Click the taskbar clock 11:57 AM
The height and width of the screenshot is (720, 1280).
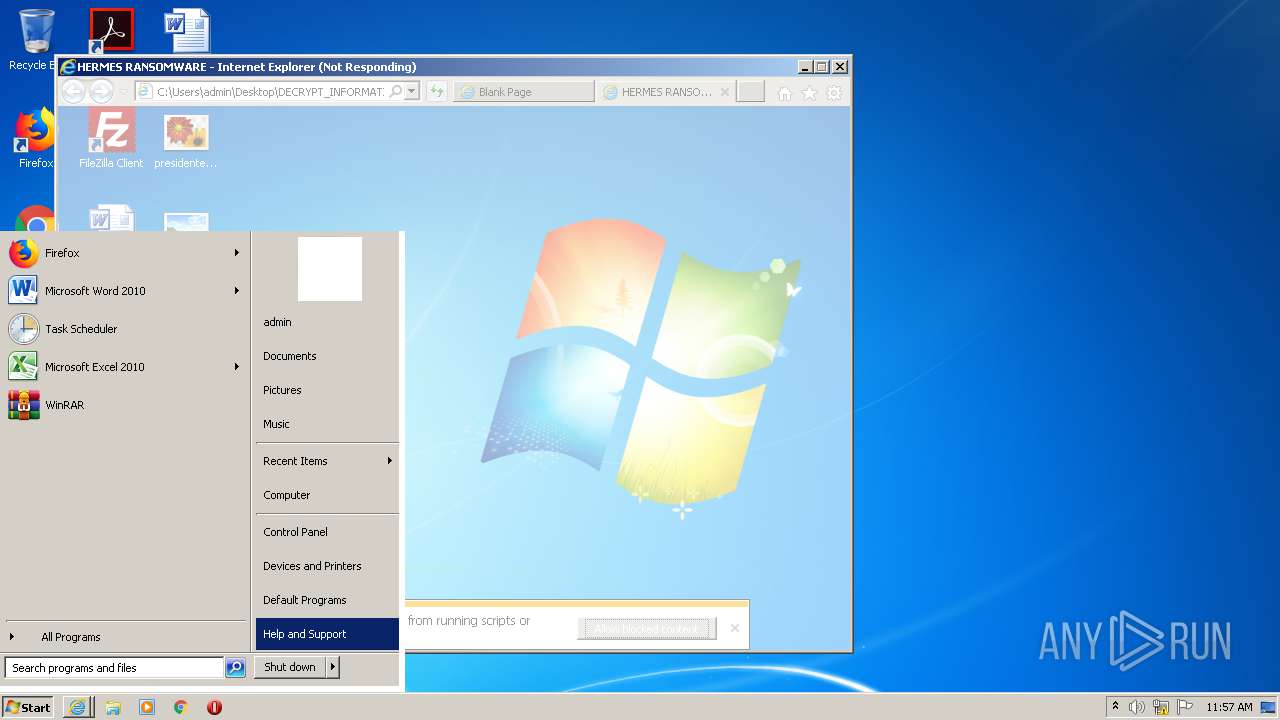(1229, 707)
